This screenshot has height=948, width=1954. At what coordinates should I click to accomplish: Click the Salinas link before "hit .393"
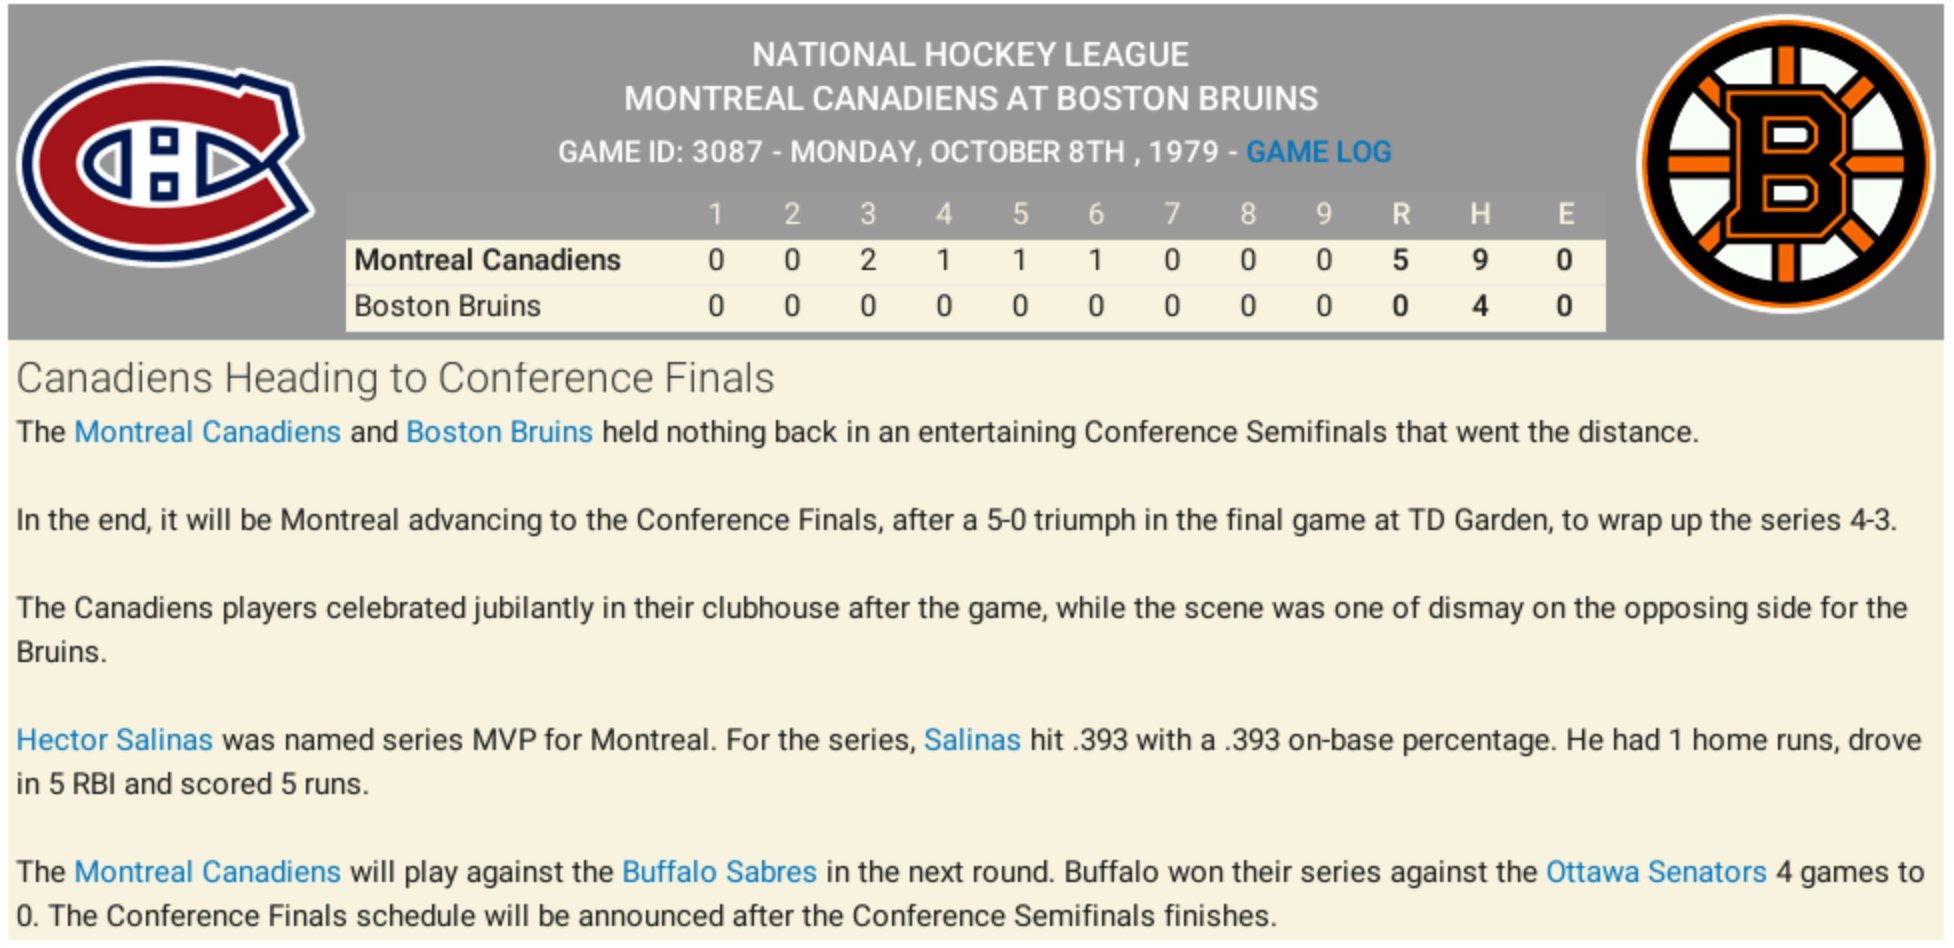click(971, 740)
